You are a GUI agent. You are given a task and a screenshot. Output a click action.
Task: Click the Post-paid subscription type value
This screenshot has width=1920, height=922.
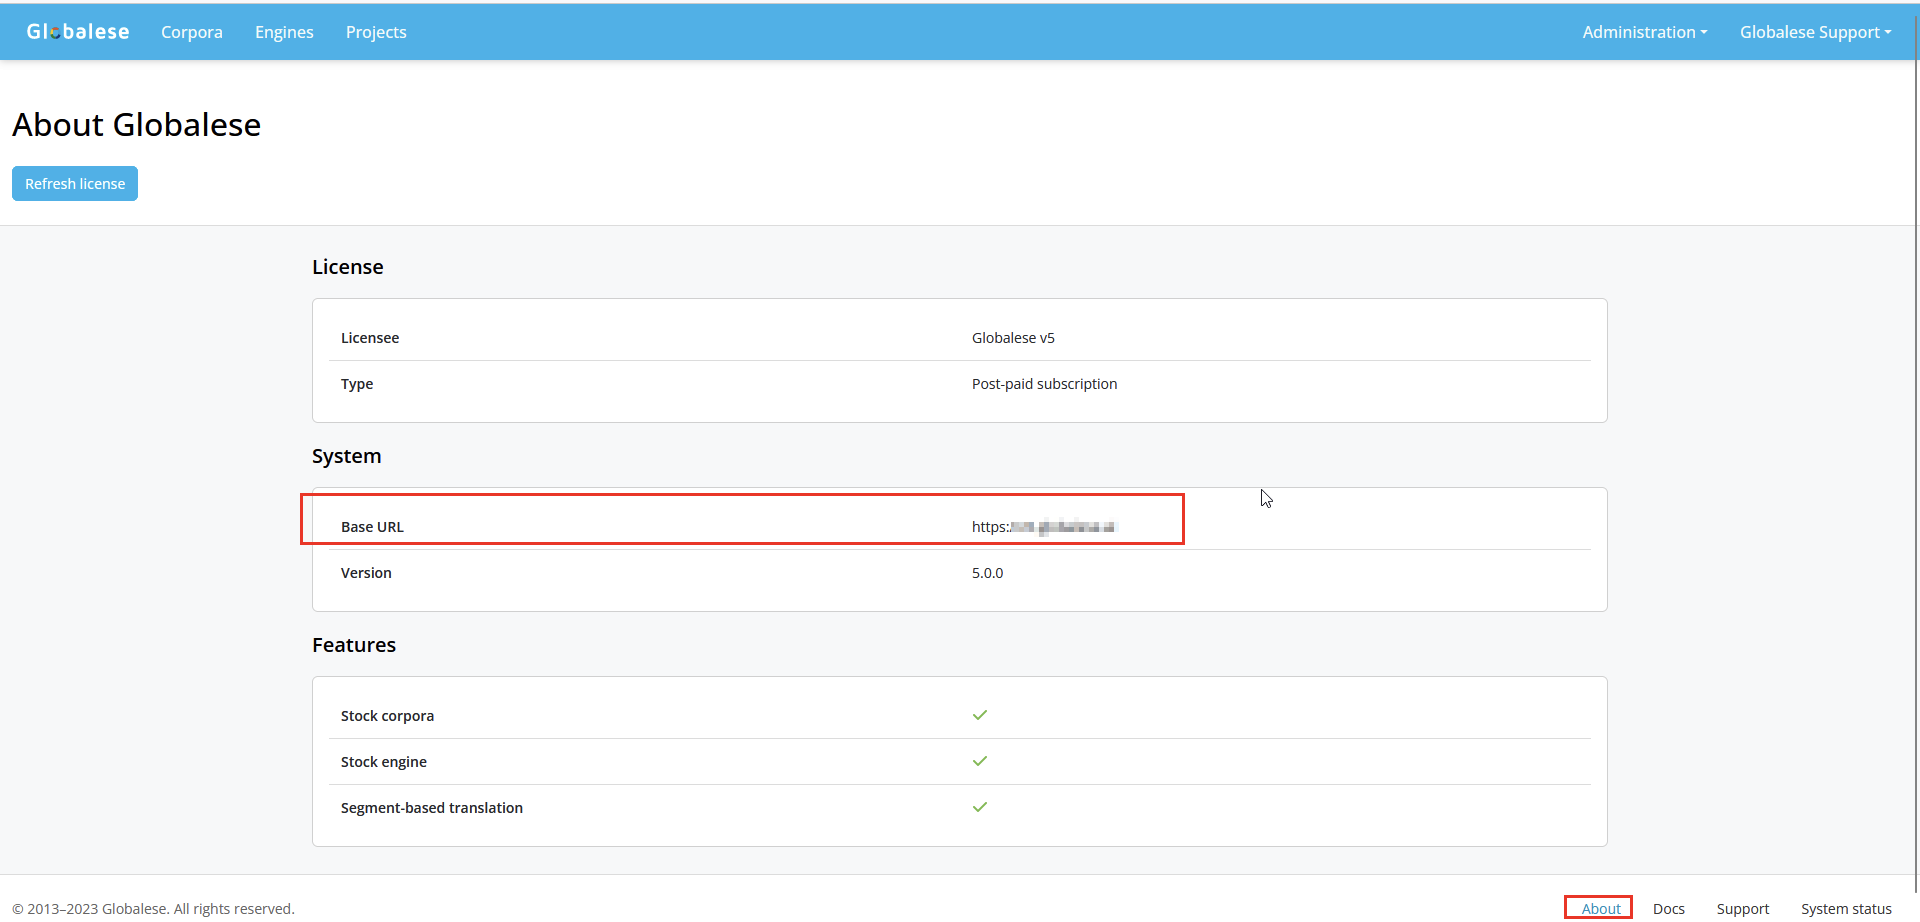tap(1044, 384)
